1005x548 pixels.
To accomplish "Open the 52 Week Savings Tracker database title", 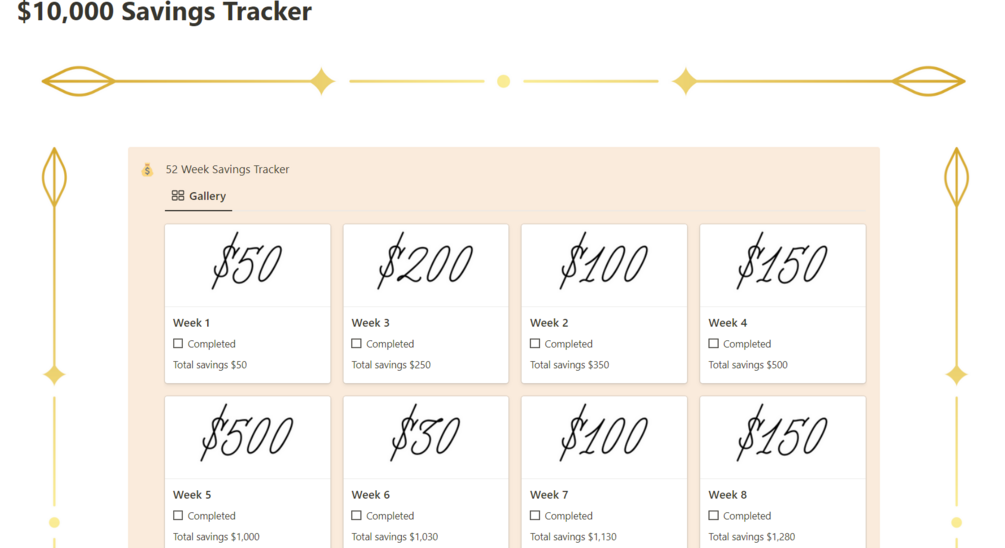I will click(x=227, y=170).
